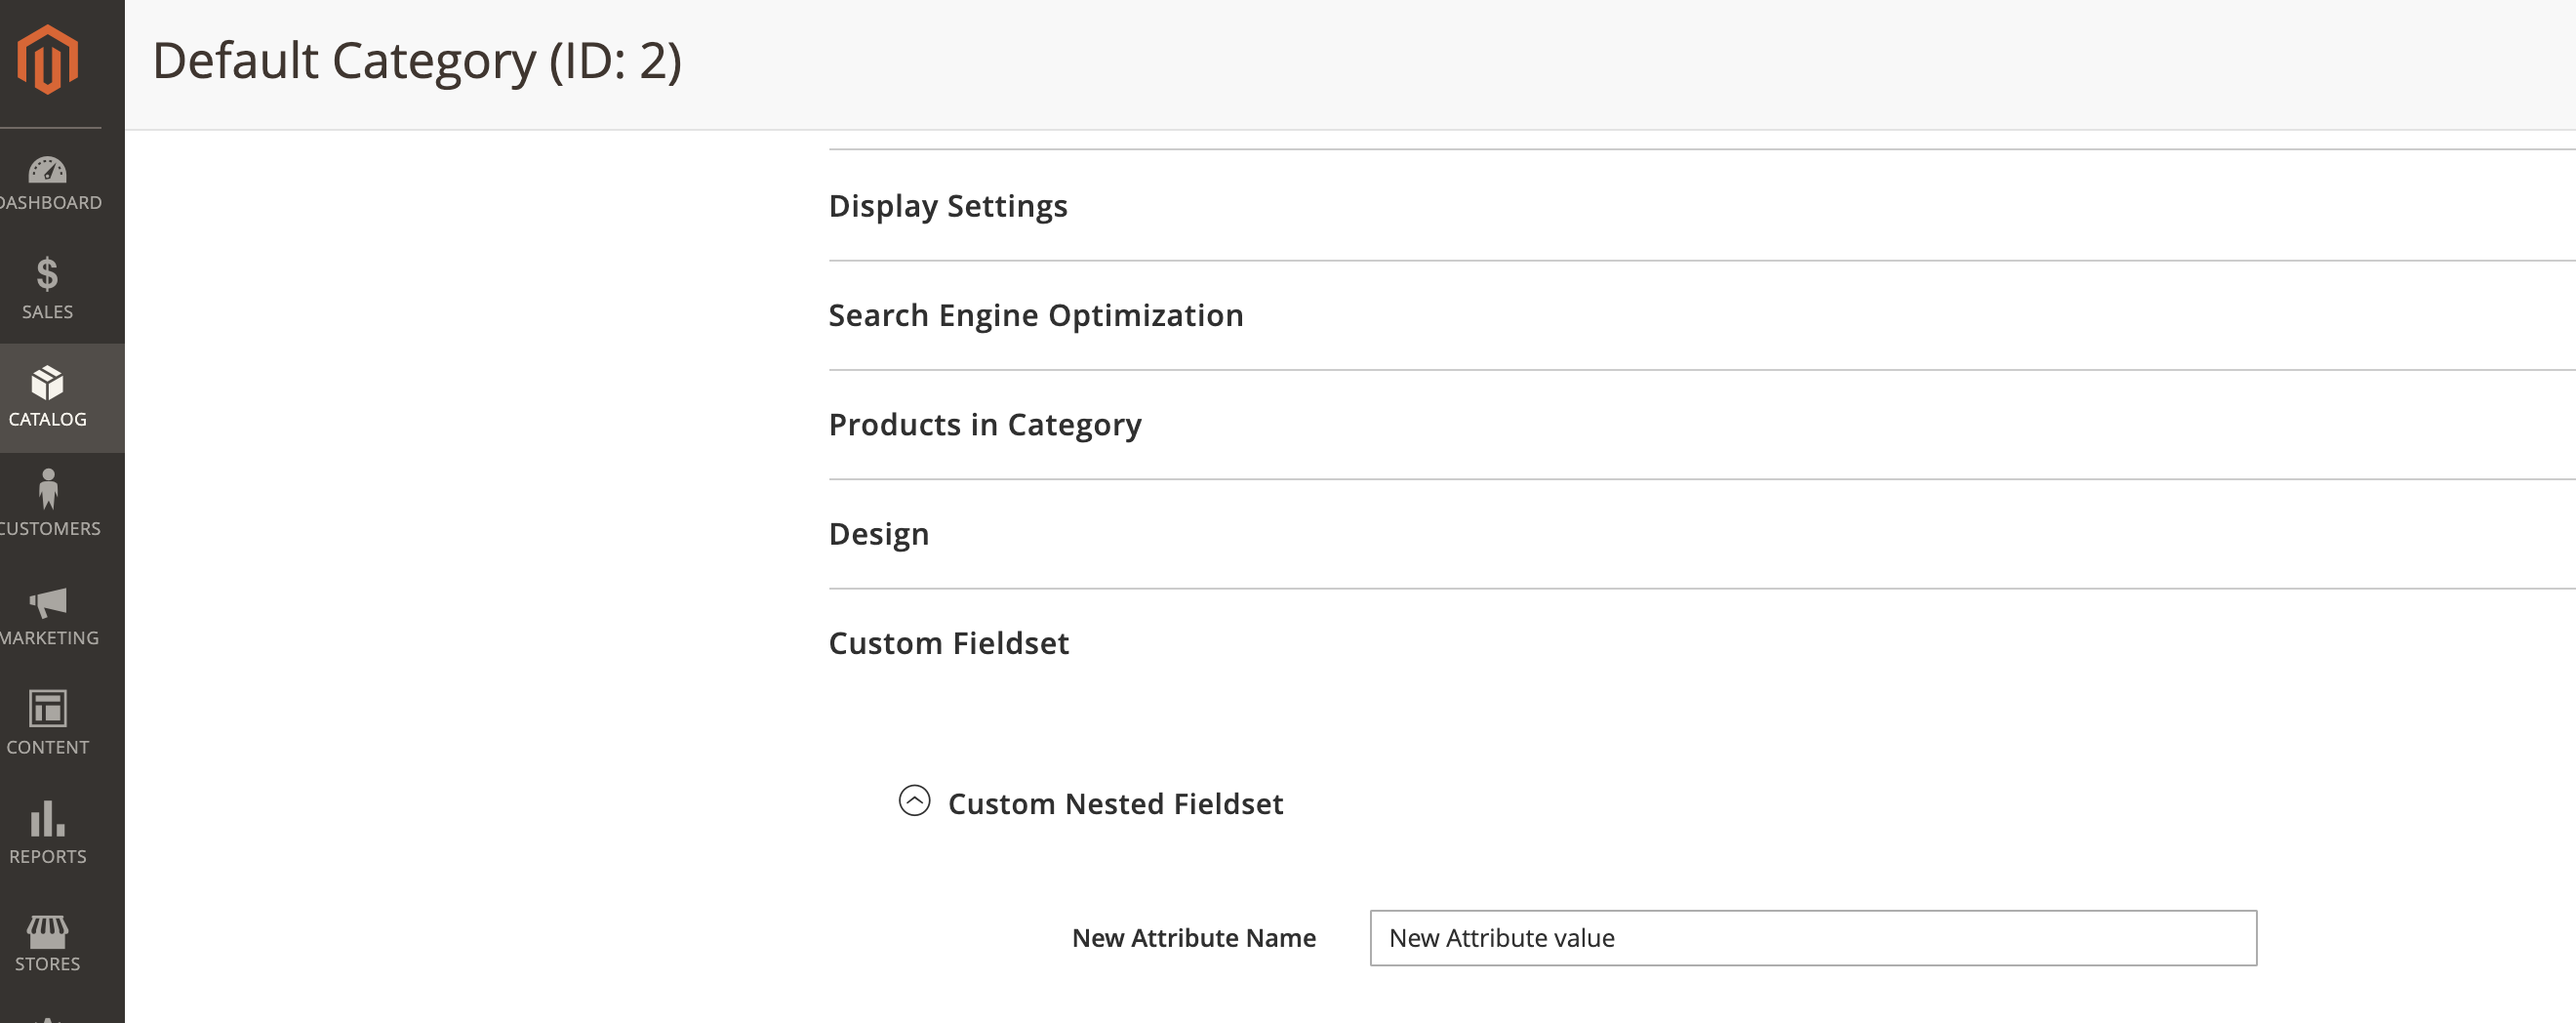
Task: Click the New Attribute Name label
Action: 1194,938
